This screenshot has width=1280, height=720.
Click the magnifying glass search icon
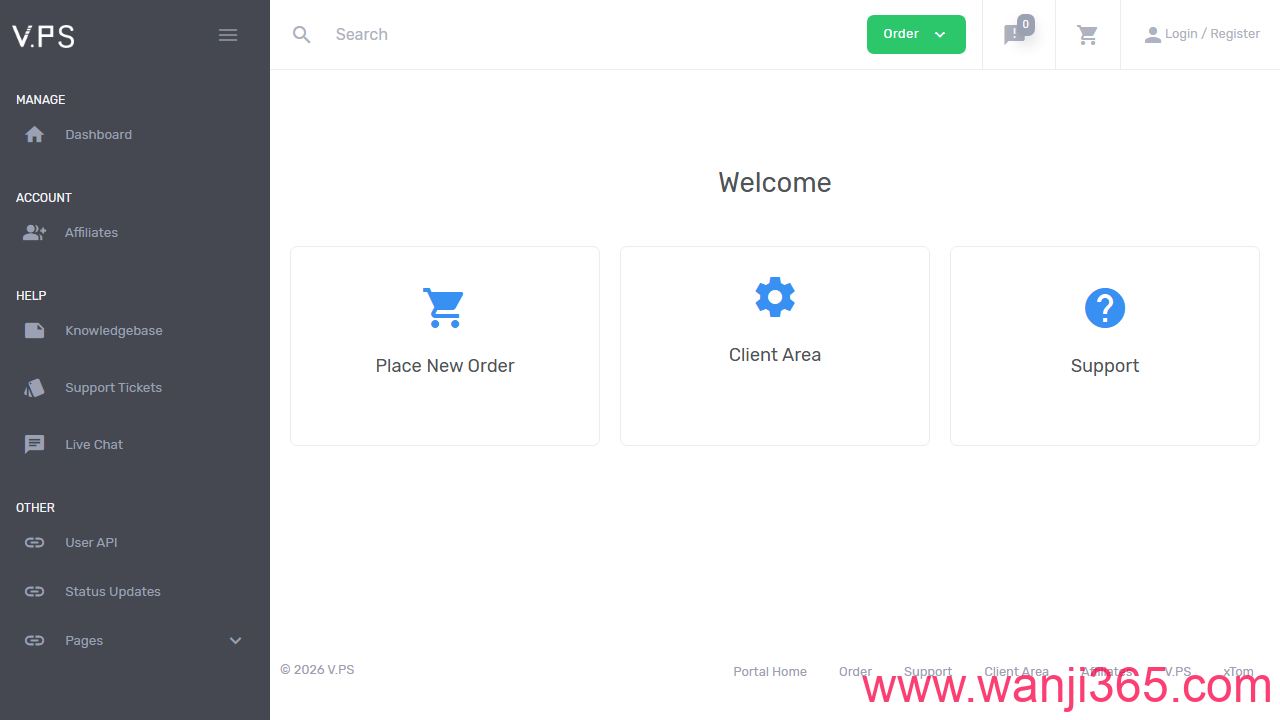(x=302, y=35)
